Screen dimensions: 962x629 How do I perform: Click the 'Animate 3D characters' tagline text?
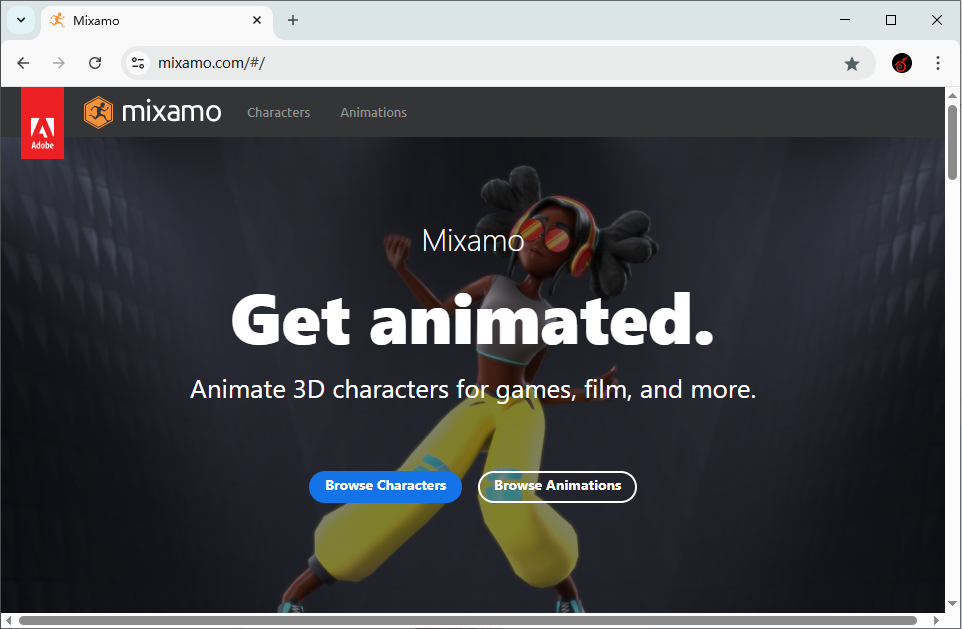tap(473, 390)
